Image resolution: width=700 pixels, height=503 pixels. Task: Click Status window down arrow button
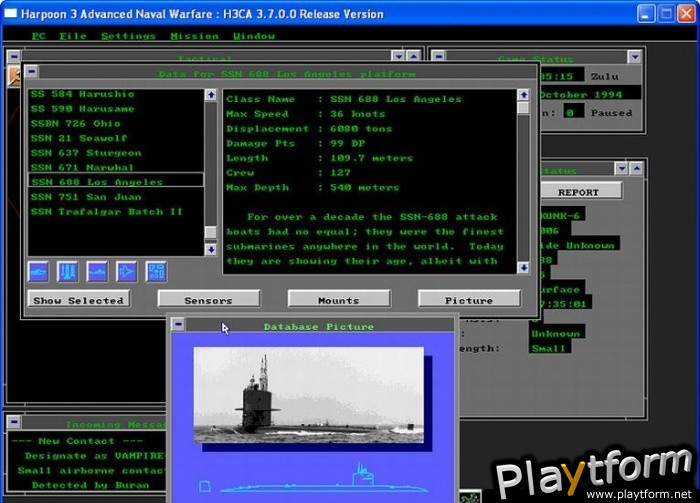tap(622, 168)
